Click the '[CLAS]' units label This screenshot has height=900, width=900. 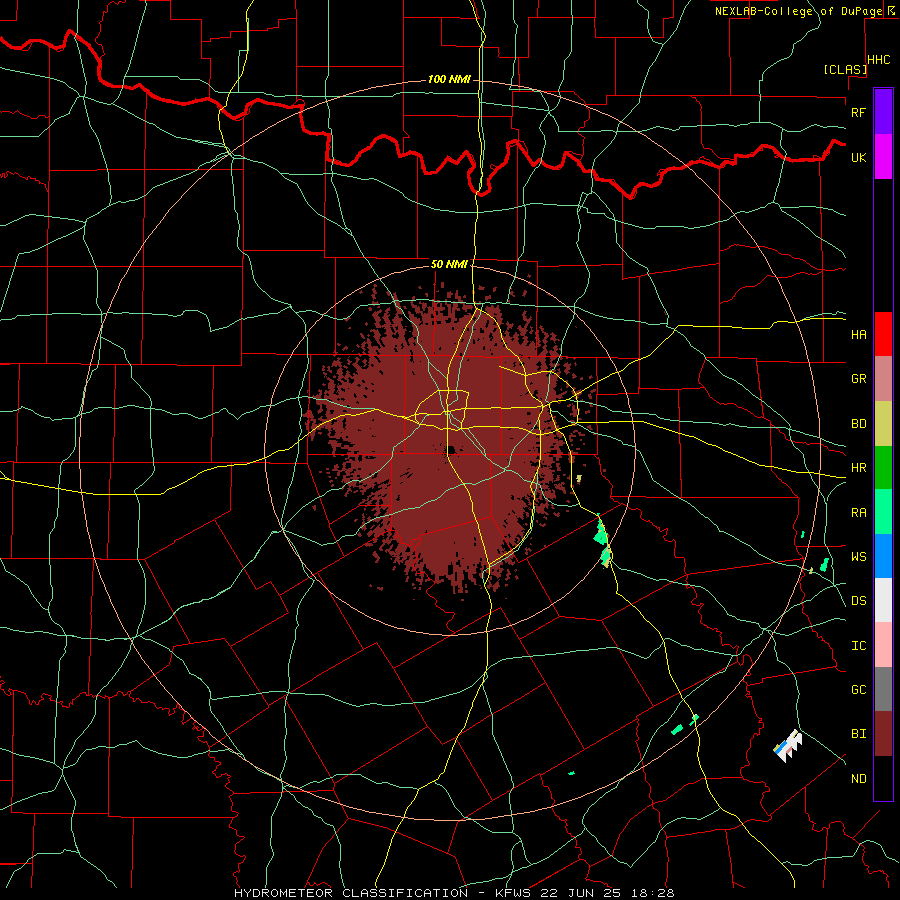click(x=844, y=69)
